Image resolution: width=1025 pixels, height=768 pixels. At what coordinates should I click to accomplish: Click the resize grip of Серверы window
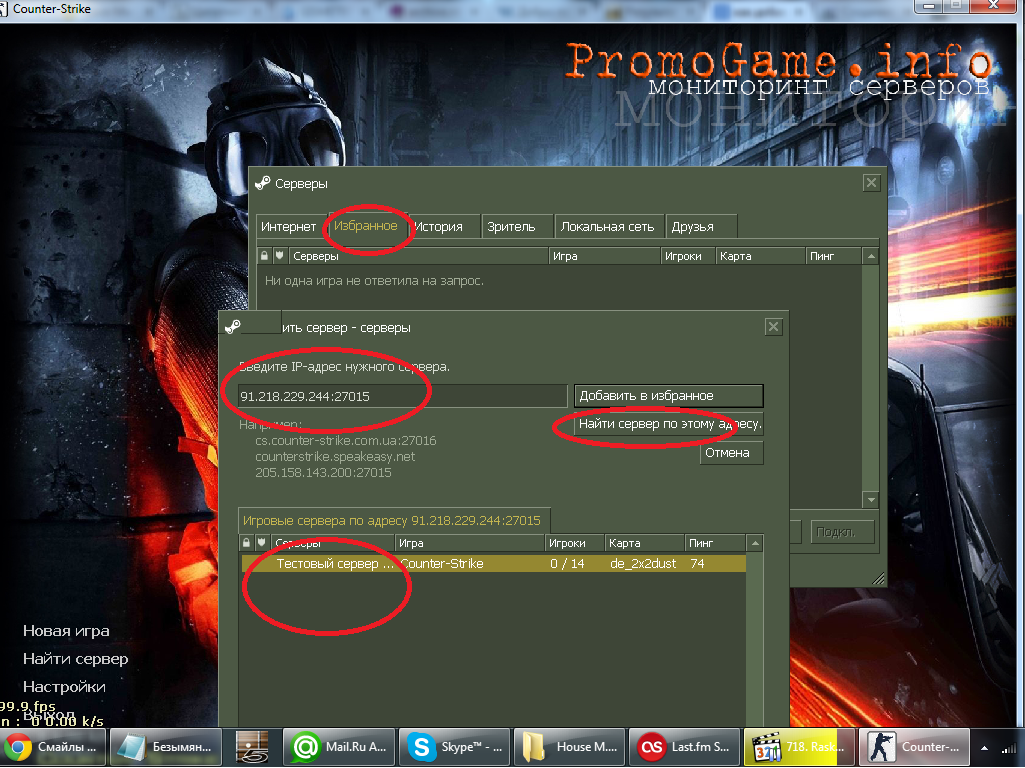point(879,578)
